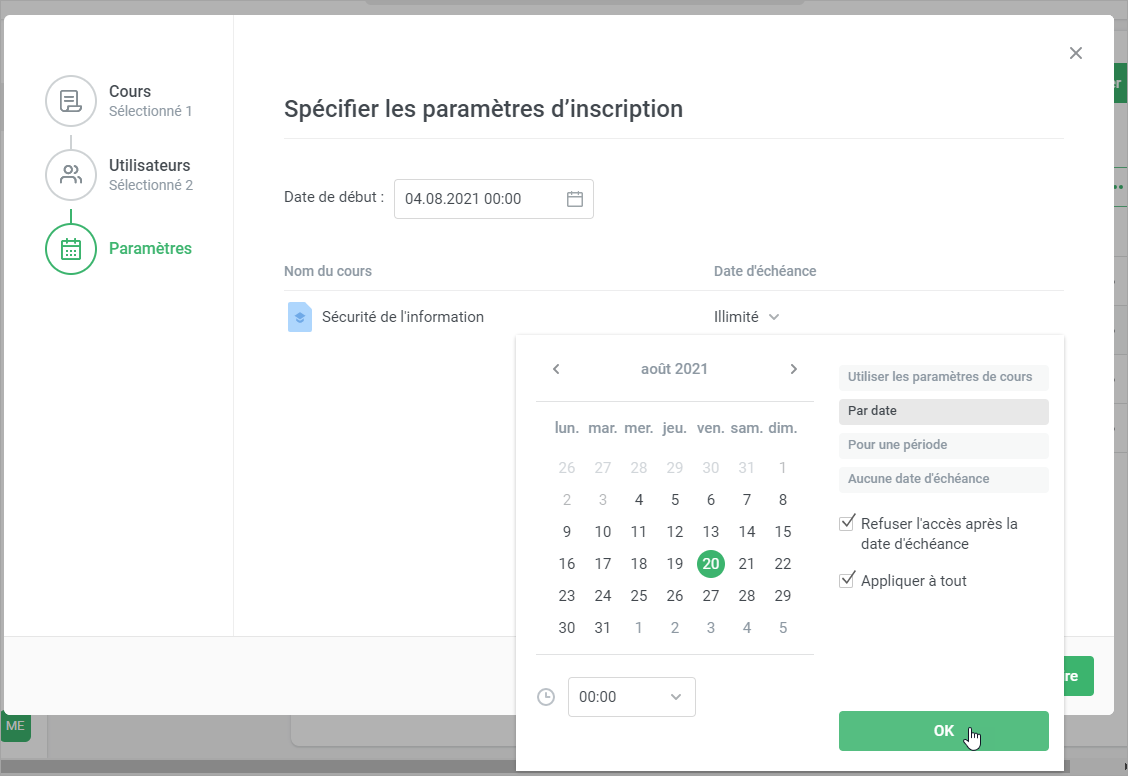Select Utiliser les paramètres de cours option
Image resolution: width=1128 pixels, height=776 pixels.
click(x=943, y=377)
